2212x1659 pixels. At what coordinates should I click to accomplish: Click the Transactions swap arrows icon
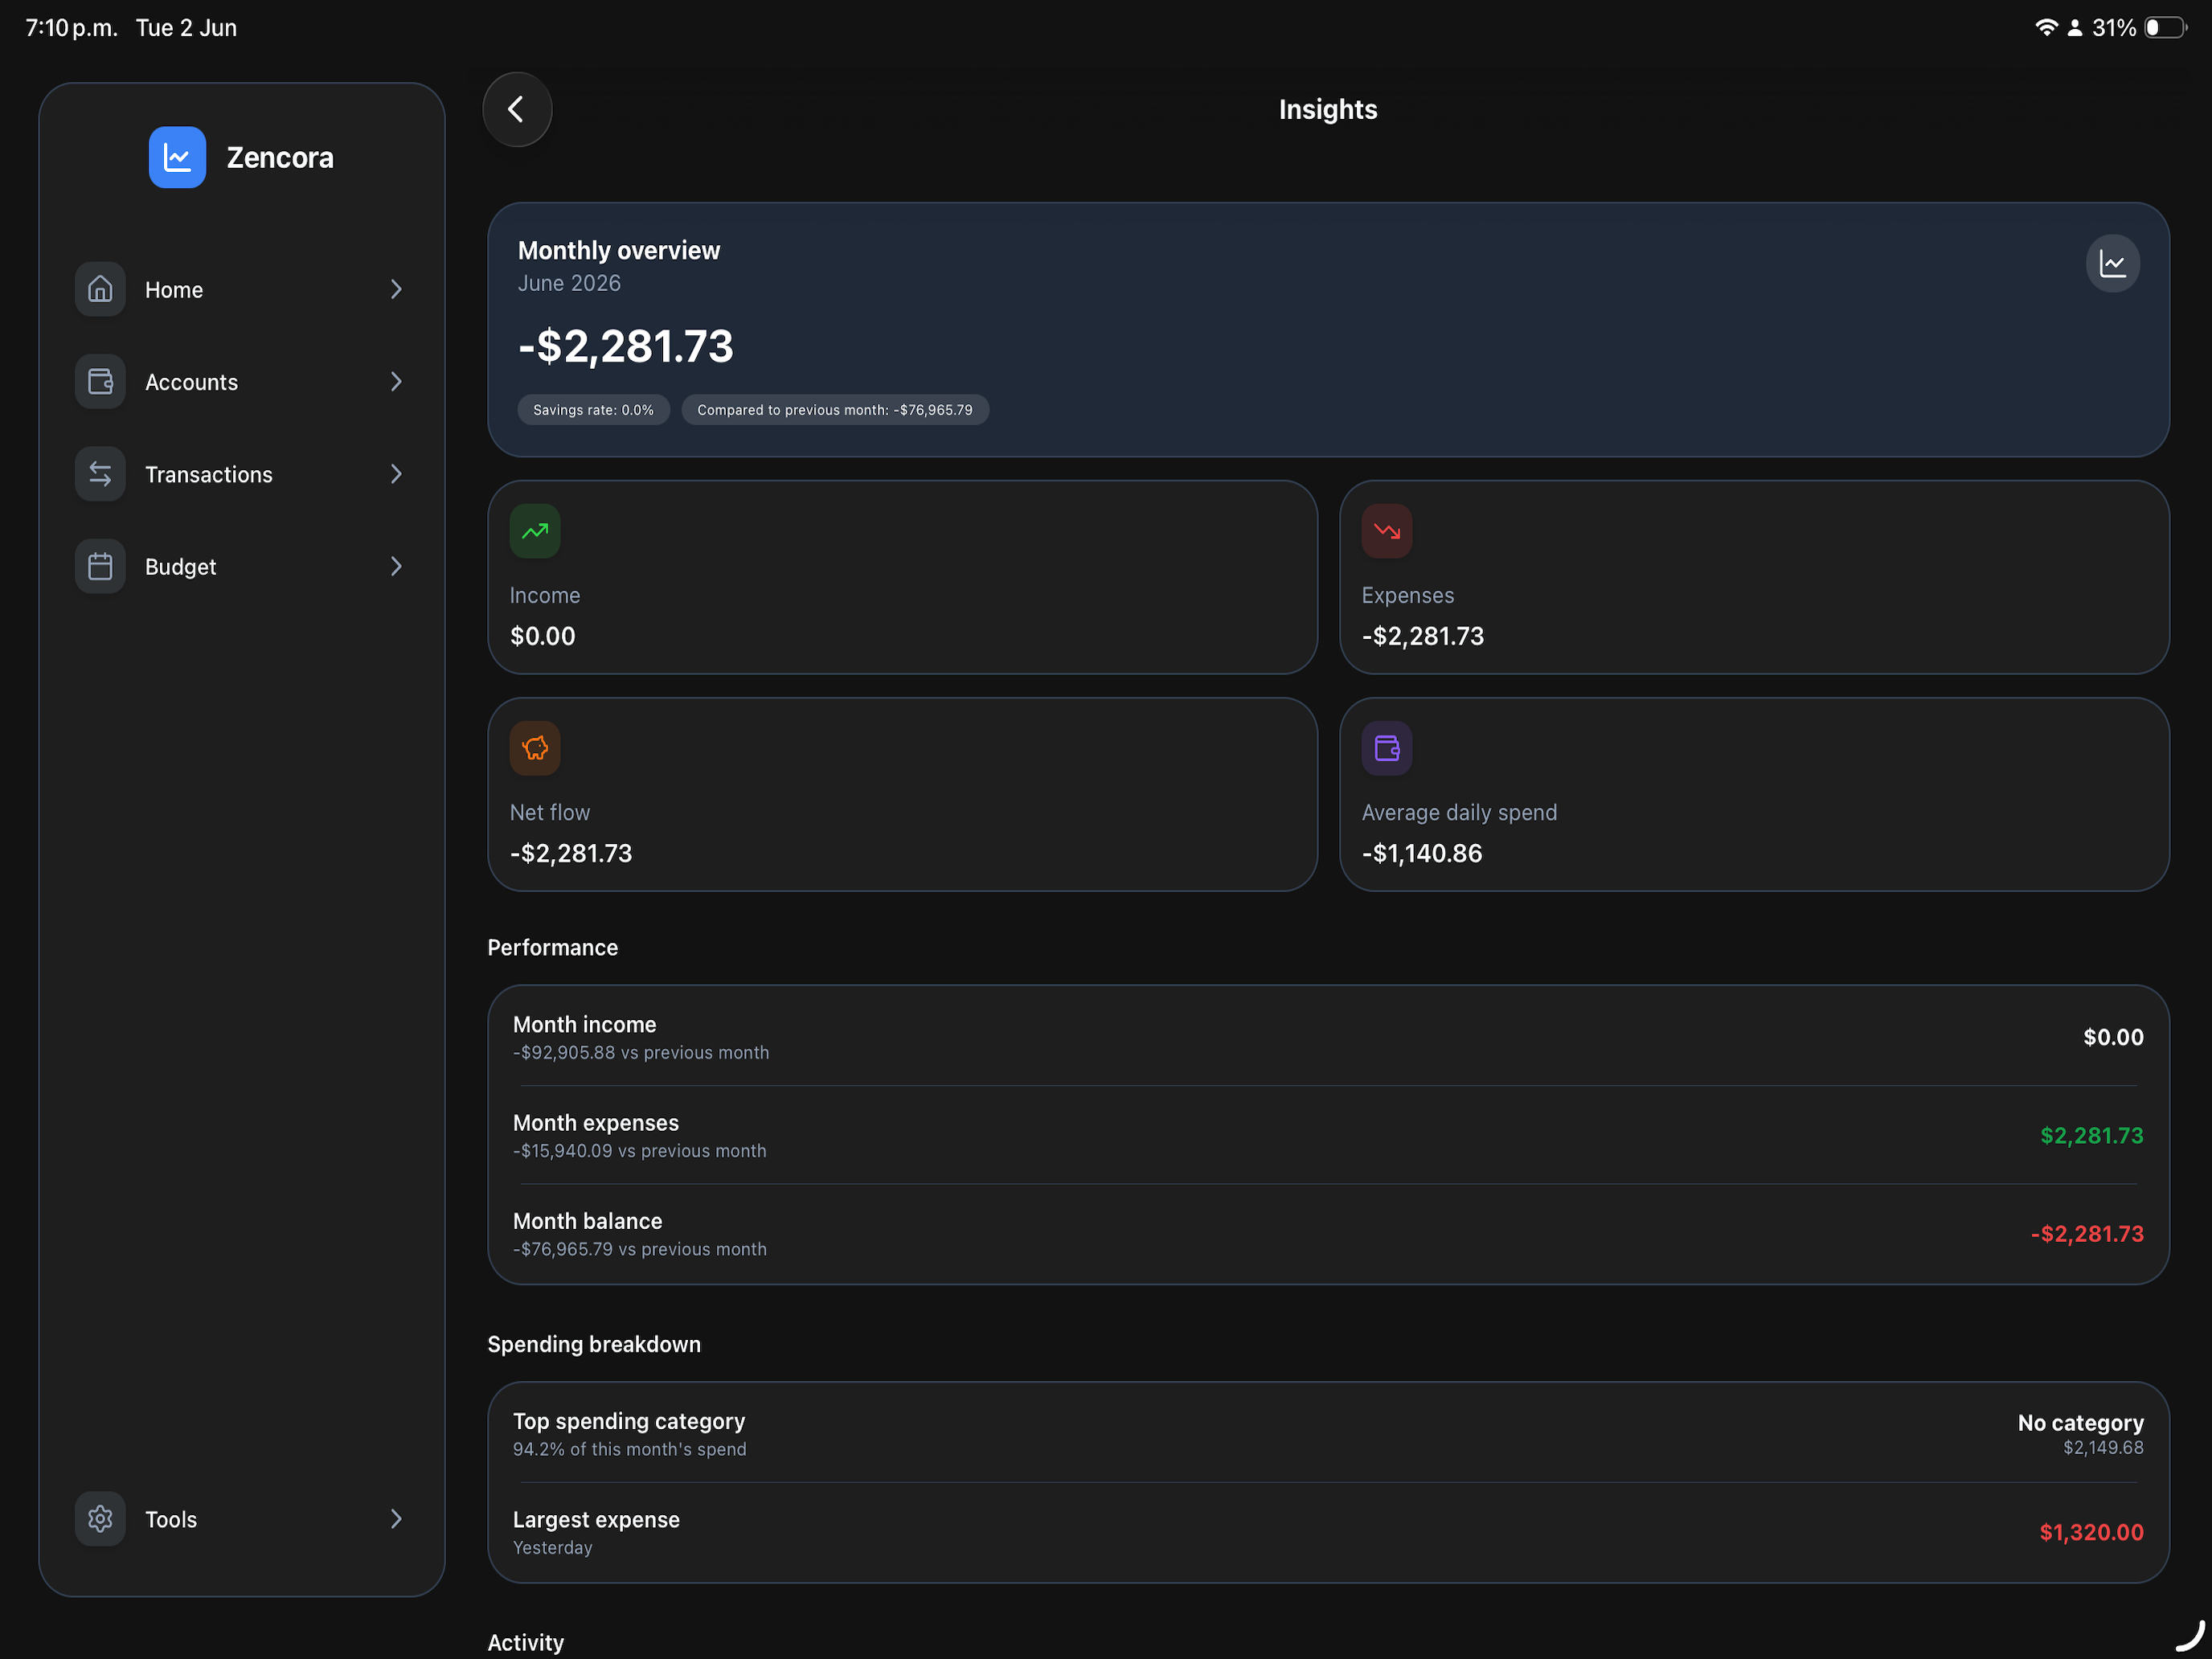point(100,474)
